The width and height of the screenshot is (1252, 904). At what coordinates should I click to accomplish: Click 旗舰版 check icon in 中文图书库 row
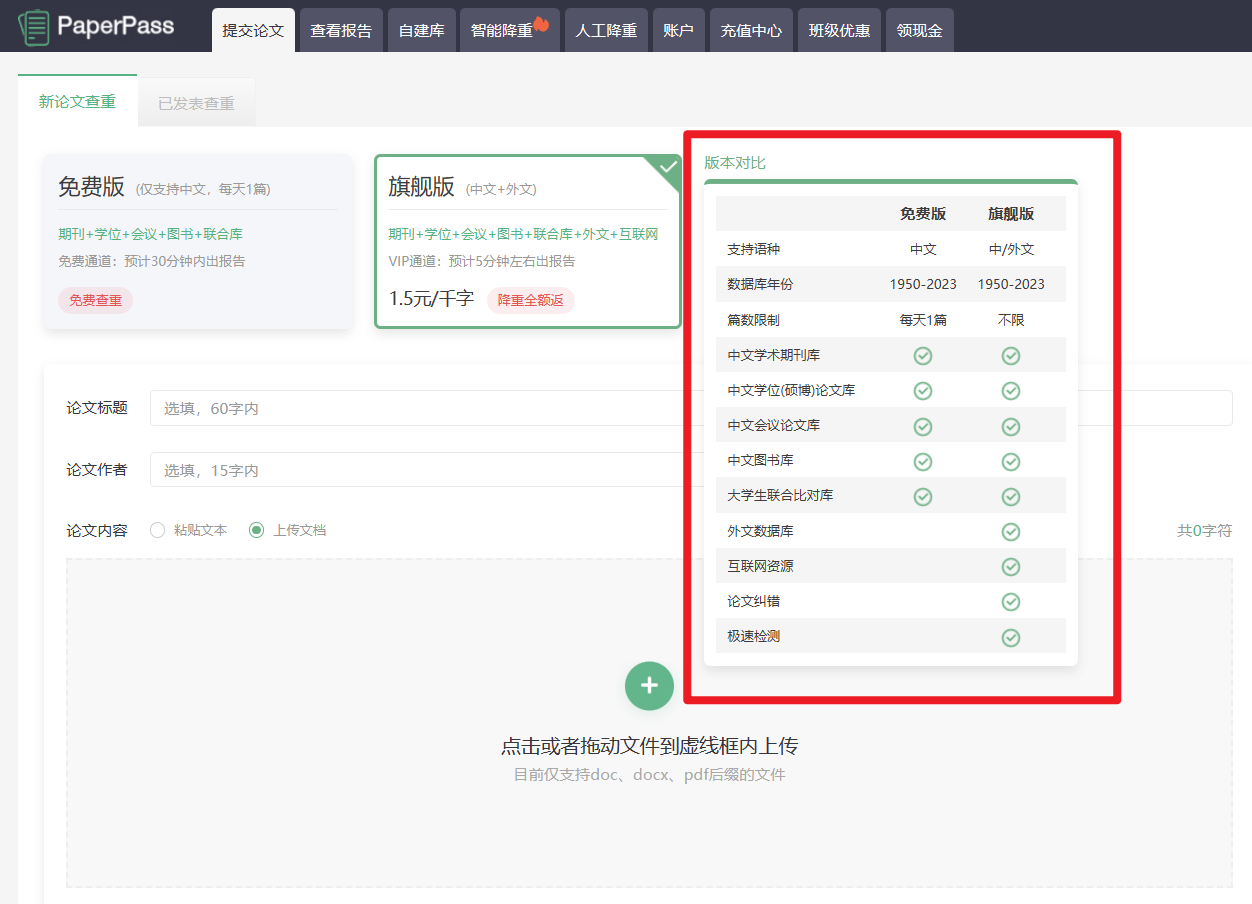(x=1011, y=461)
